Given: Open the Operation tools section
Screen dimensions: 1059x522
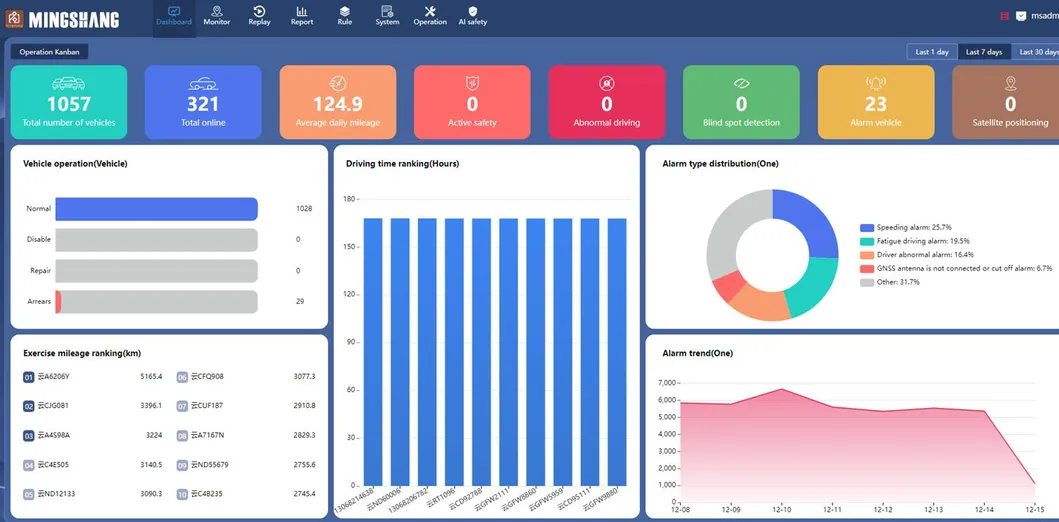Looking at the screenshot, I should [x=430, y=15].
